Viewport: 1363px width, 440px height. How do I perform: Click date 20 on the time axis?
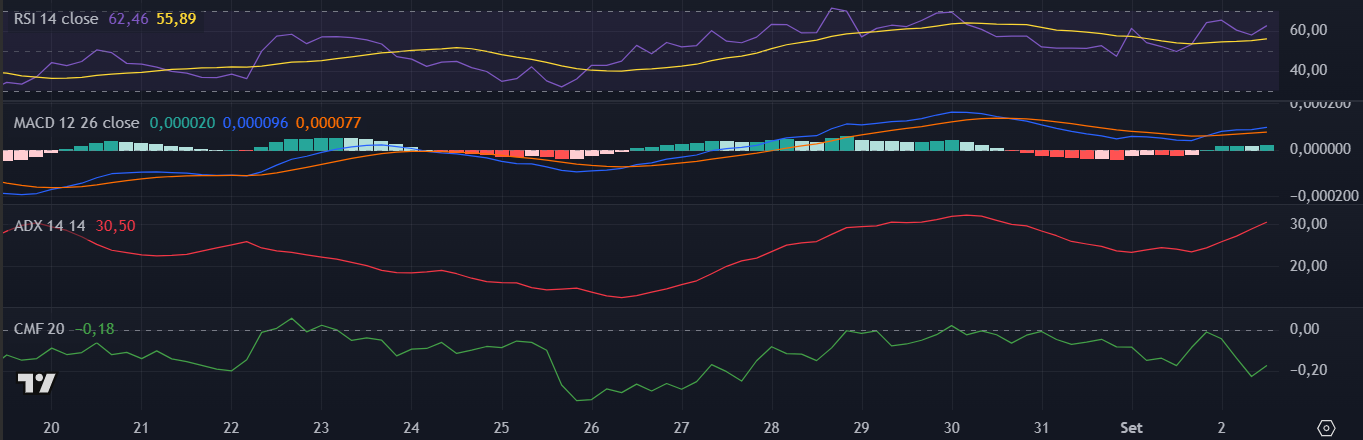coord(52,427)
